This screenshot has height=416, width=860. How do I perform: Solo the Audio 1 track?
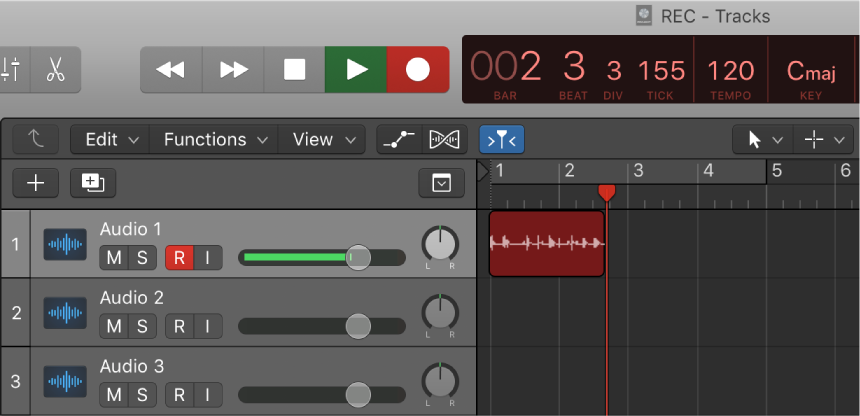click(142, 257)
